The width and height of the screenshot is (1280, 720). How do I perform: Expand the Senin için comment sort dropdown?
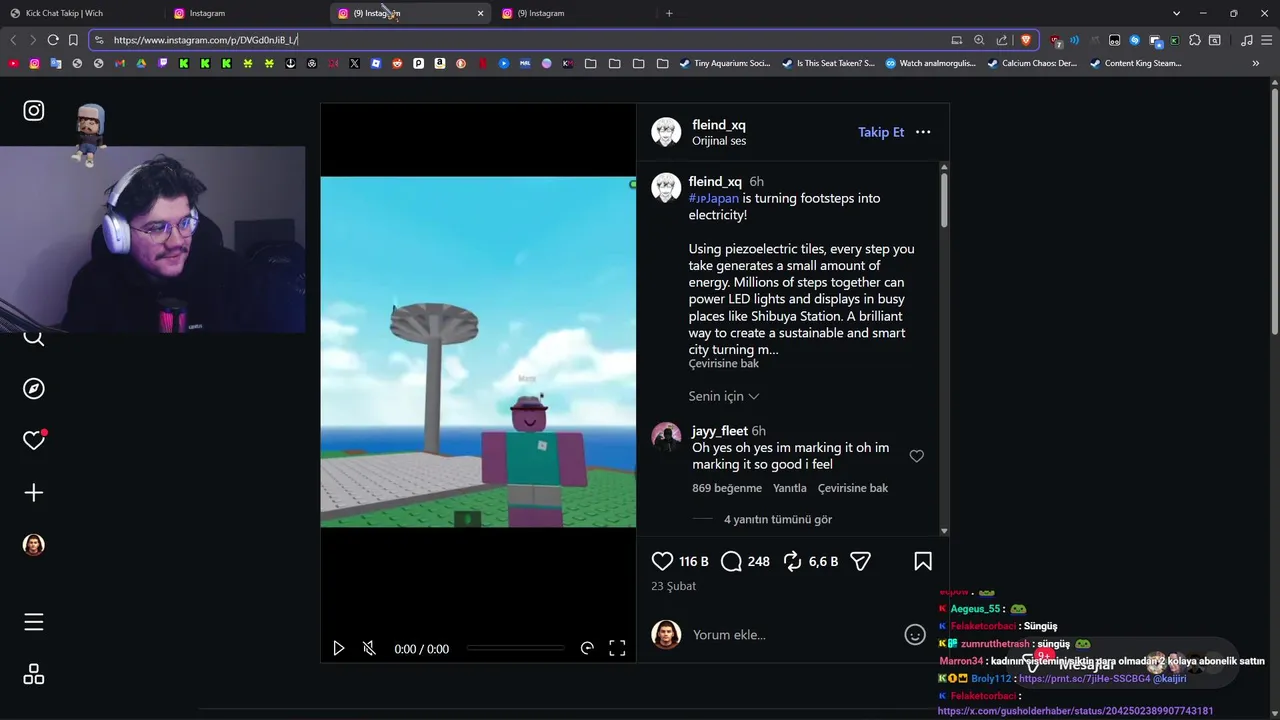pos(724,396)
